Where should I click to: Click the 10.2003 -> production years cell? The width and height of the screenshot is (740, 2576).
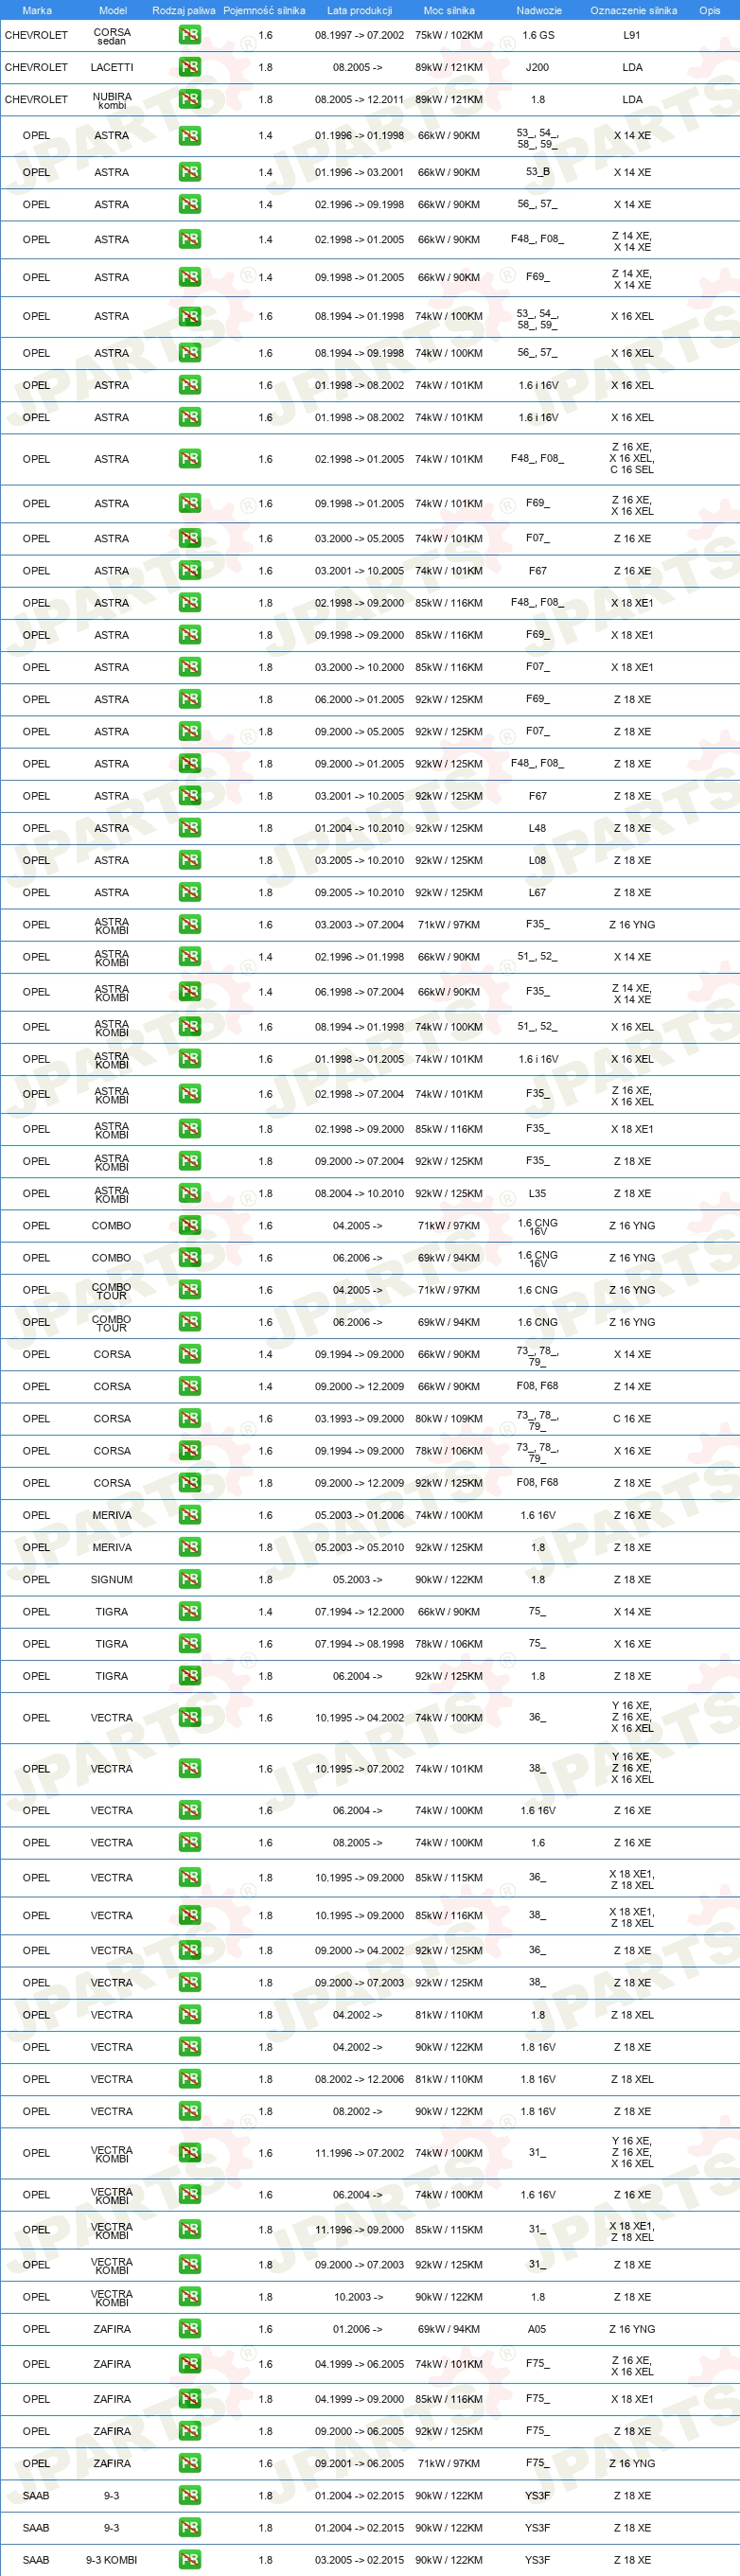358,2297
